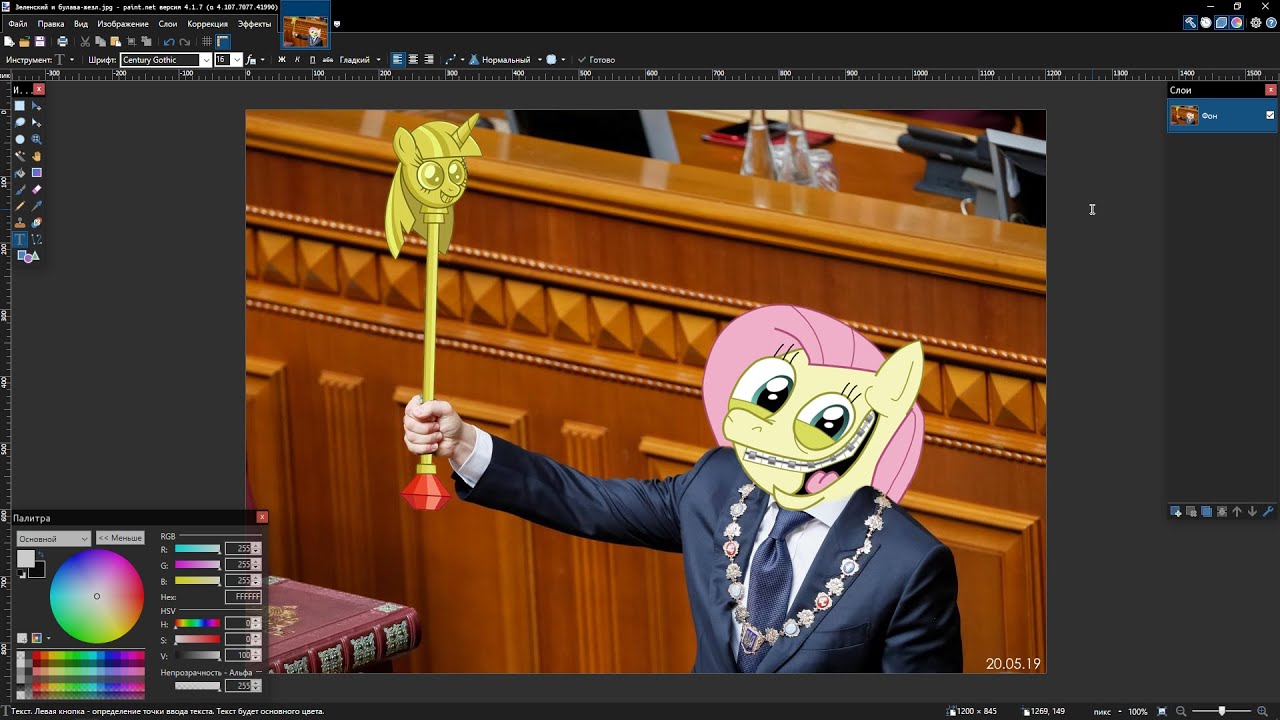Toggle underline text formatting

click(x=312, y=60)
